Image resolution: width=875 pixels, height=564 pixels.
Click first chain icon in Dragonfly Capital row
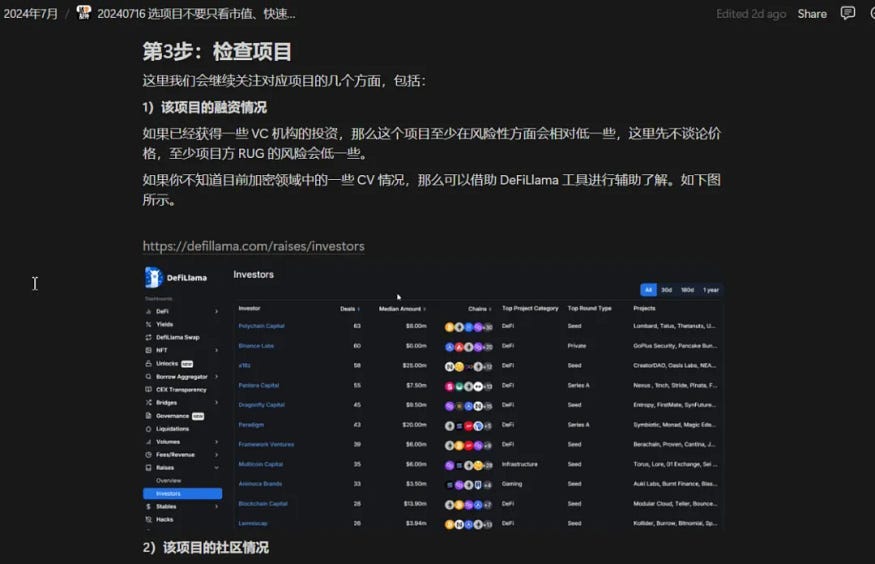click(449, 406)
